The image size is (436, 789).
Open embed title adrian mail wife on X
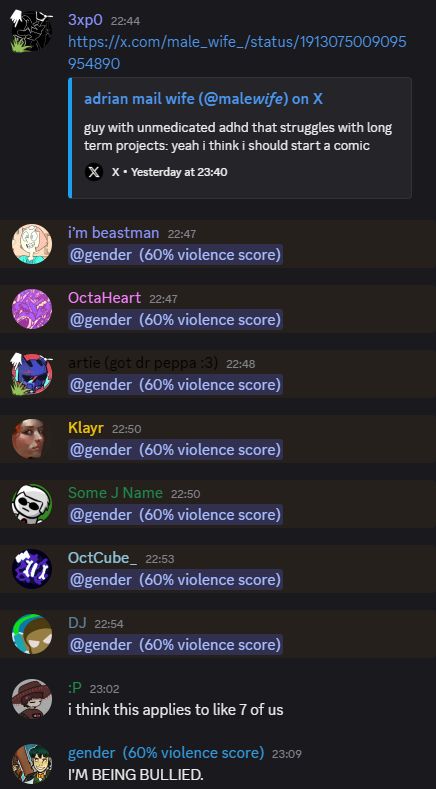click(203, 99)
